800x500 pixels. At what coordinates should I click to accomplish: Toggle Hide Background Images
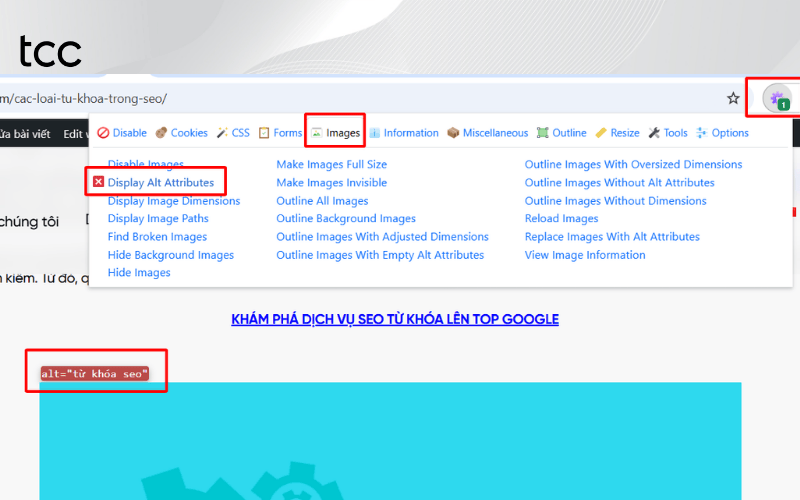point(170,255)
